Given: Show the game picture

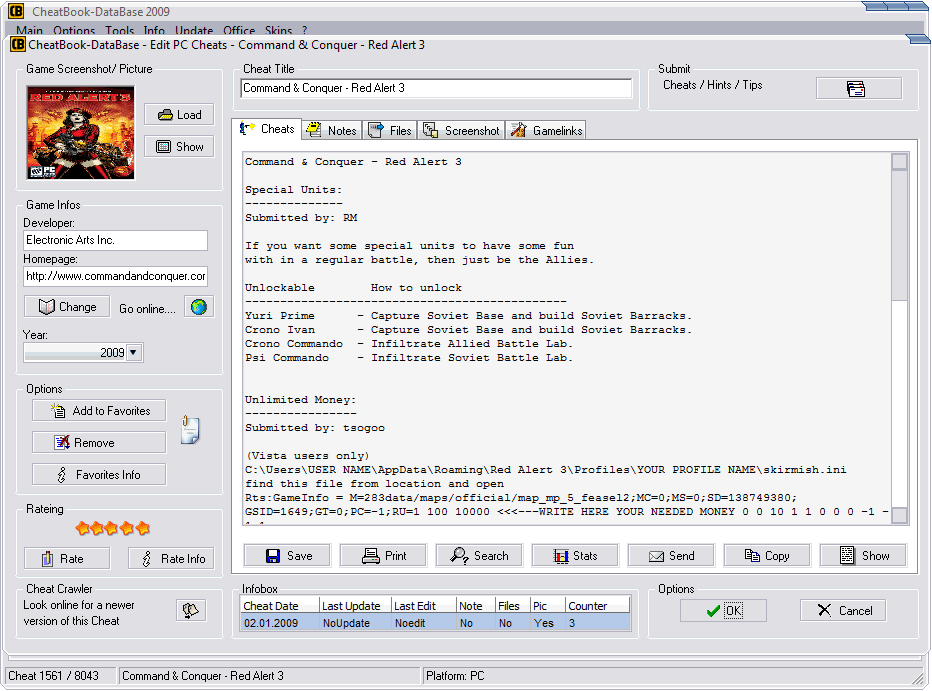Looking at the screenshot, I should tap(179, 147).
